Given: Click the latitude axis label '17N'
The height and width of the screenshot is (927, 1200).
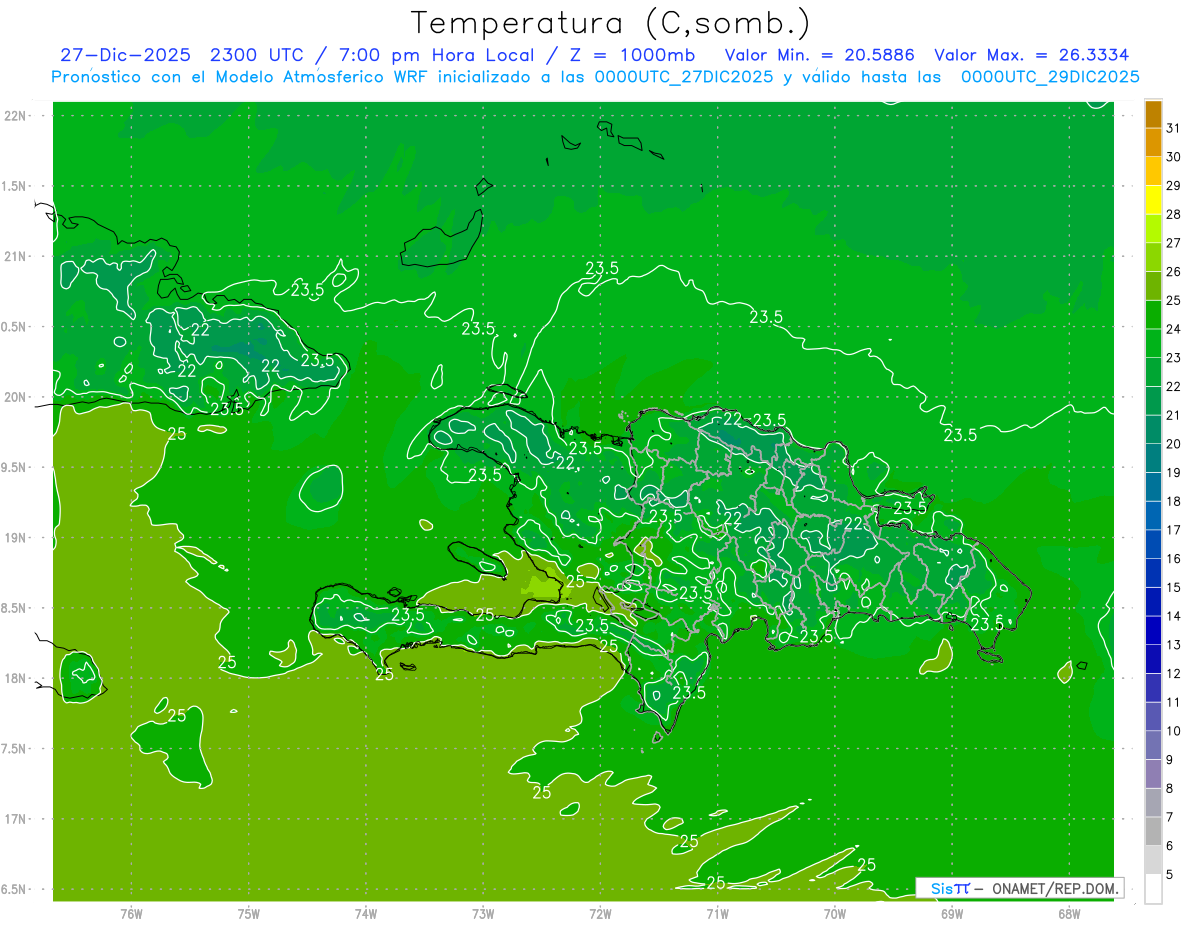Looking at the screenshot, I should pyautogui.click(x=16, y=819).
